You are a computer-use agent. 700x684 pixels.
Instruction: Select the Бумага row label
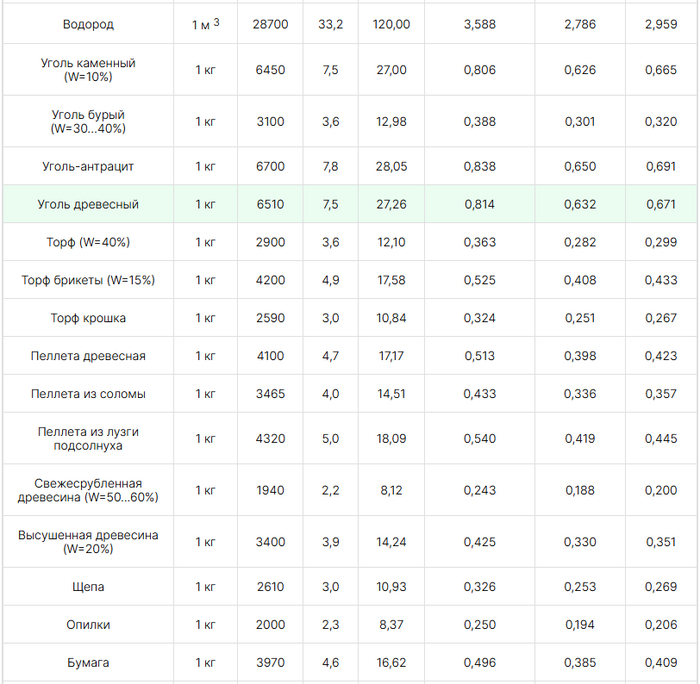pyautogui.click(x=88, y=663)
